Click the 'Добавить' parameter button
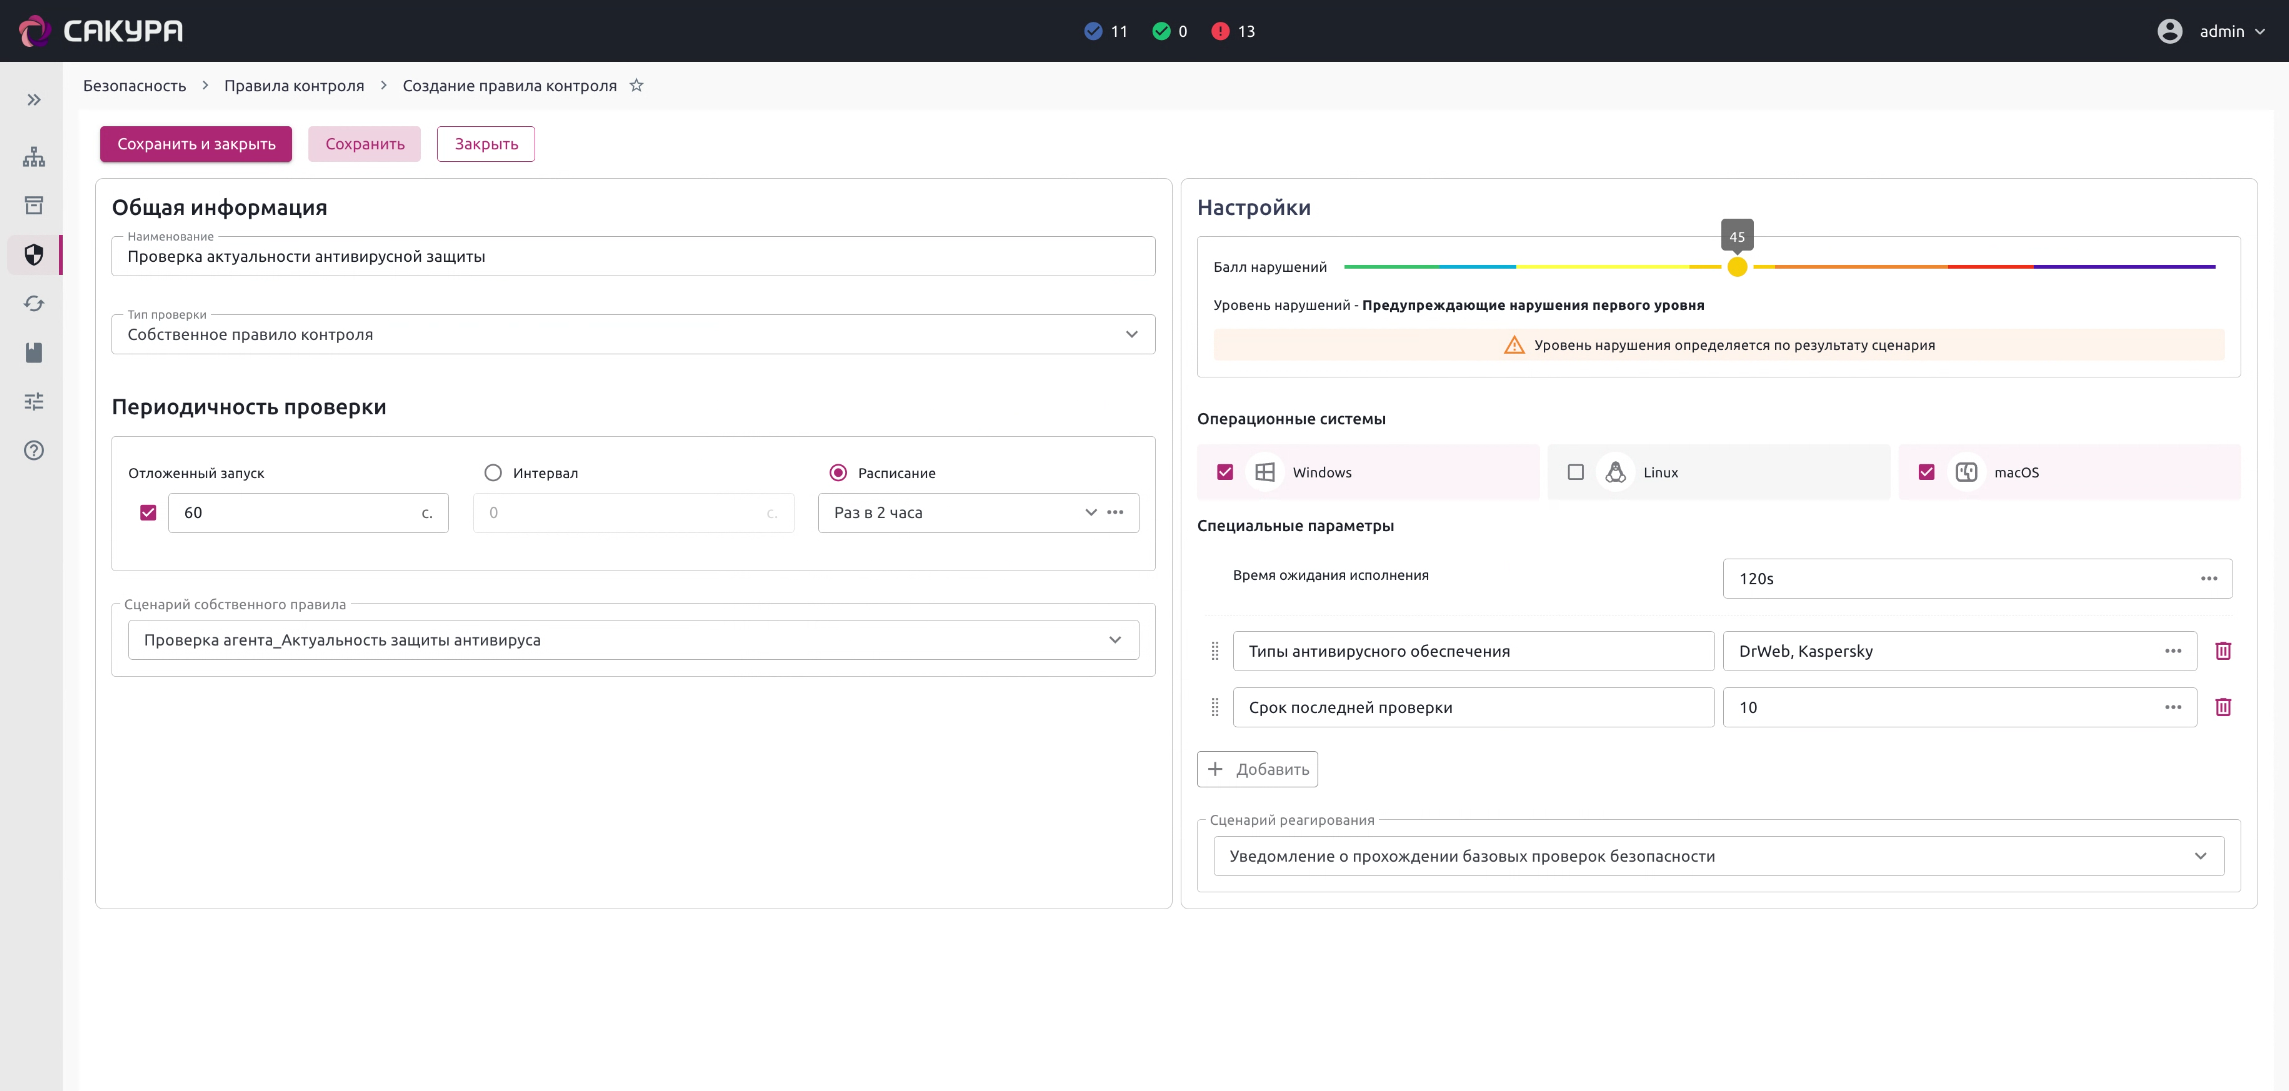 pyautogui.click(x=1257, y=769)
